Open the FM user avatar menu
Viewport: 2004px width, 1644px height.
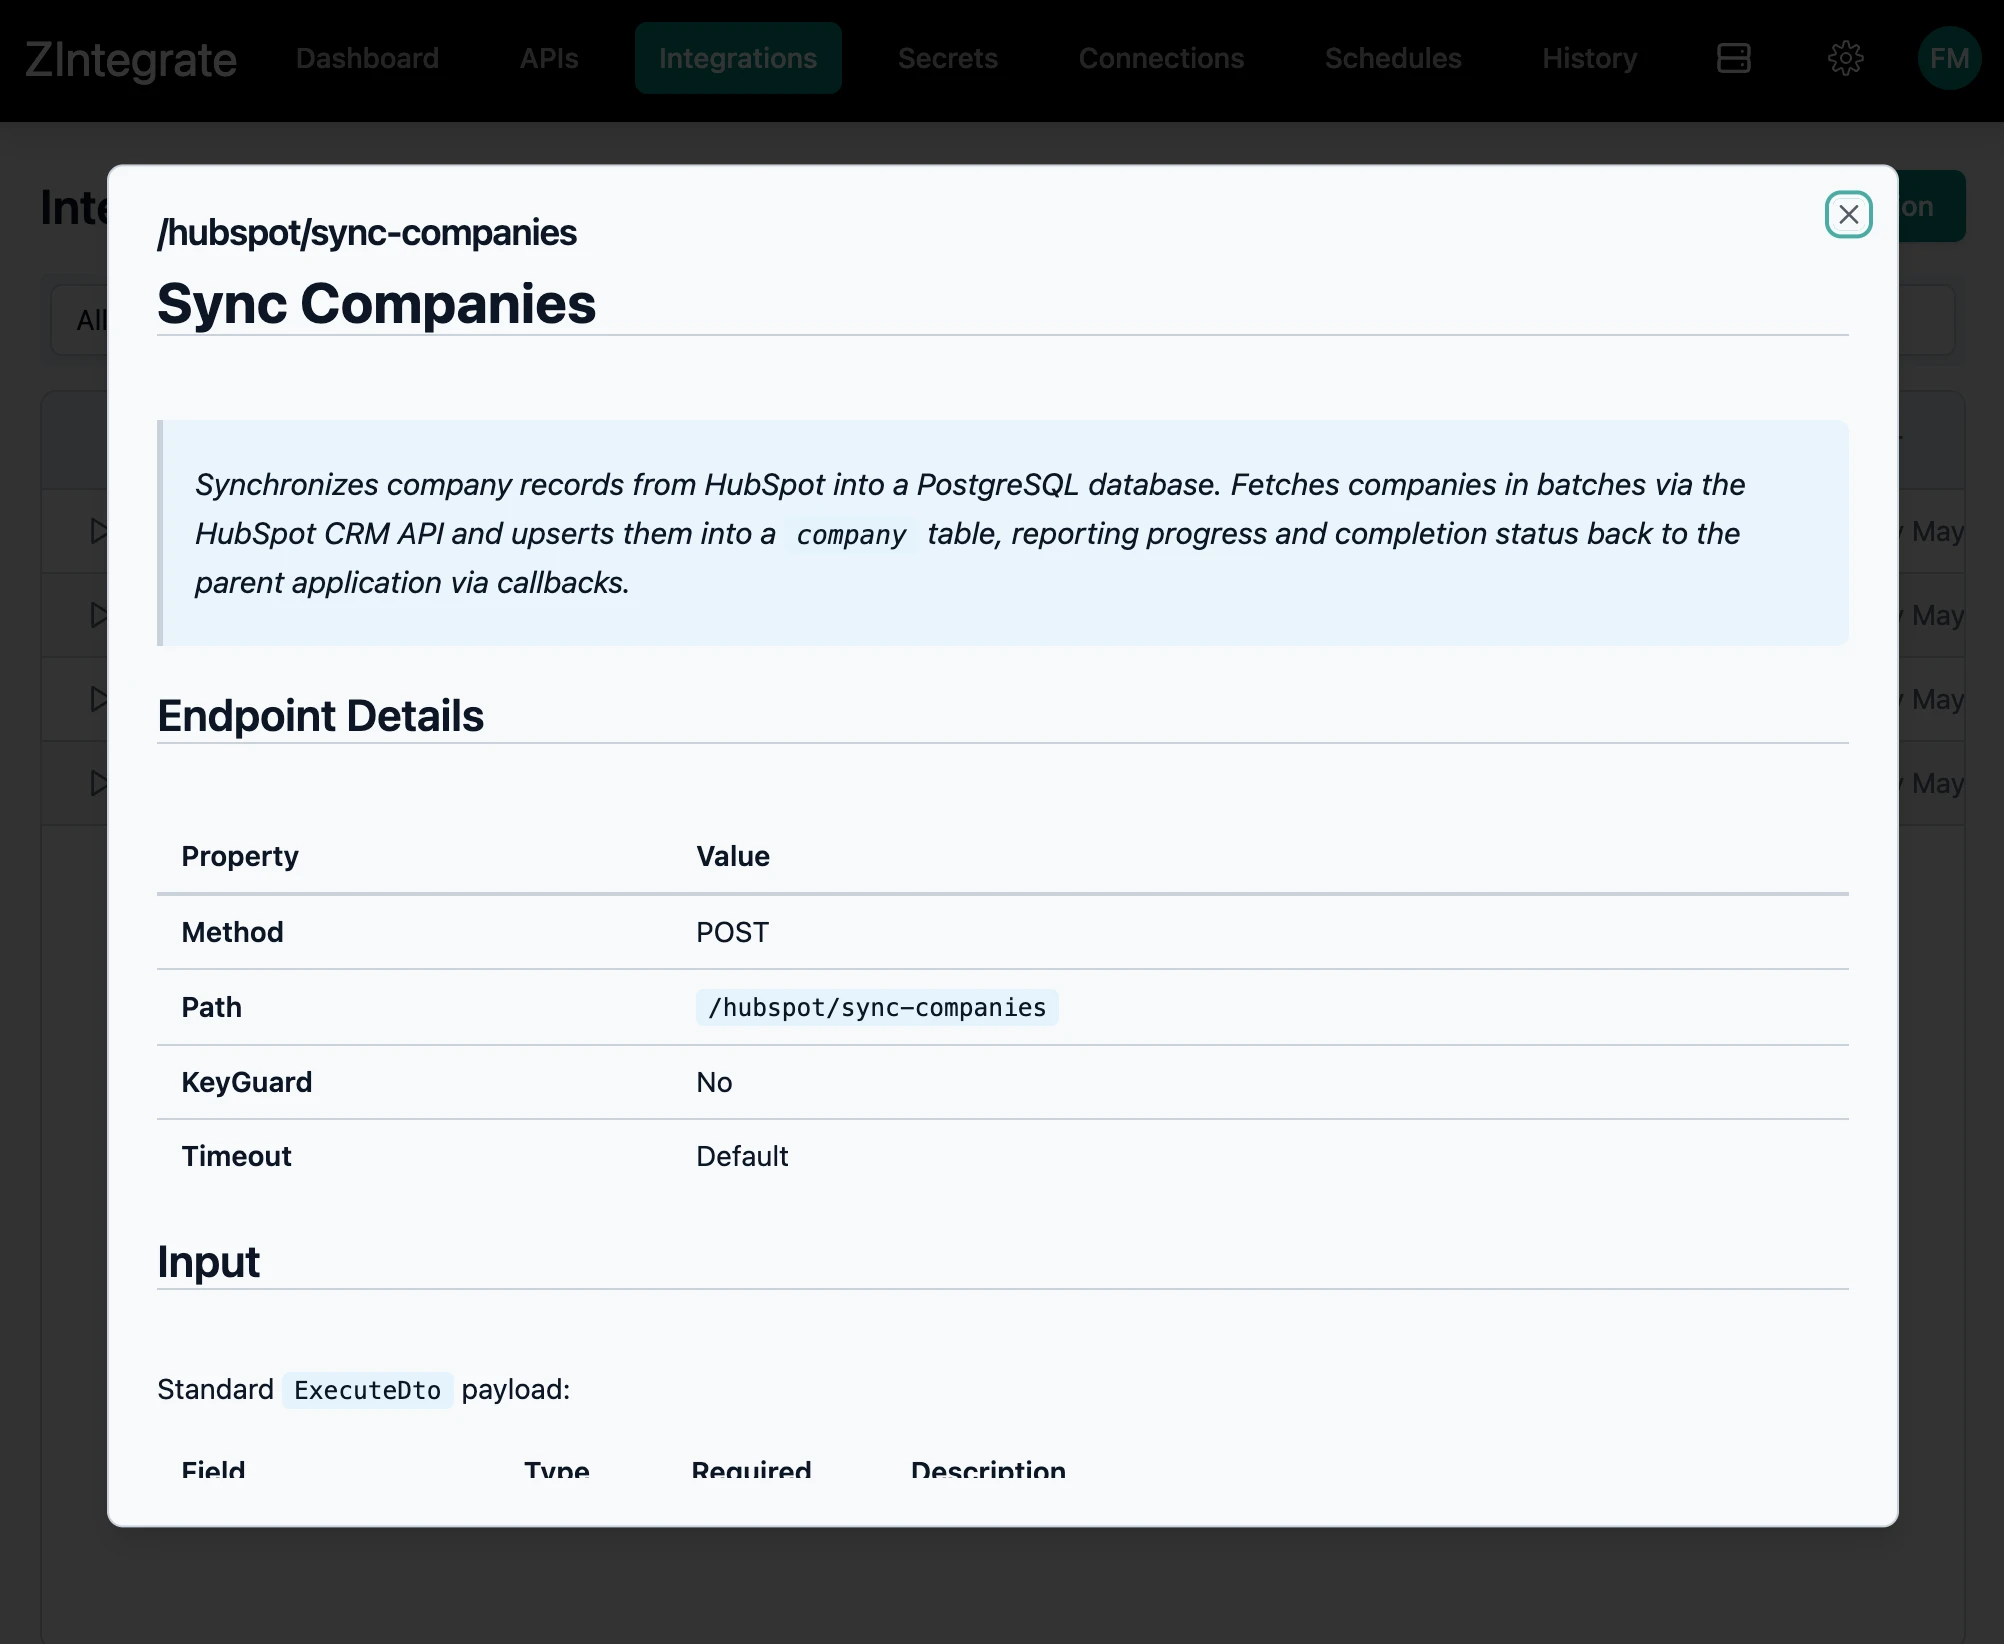point(1949,58)
